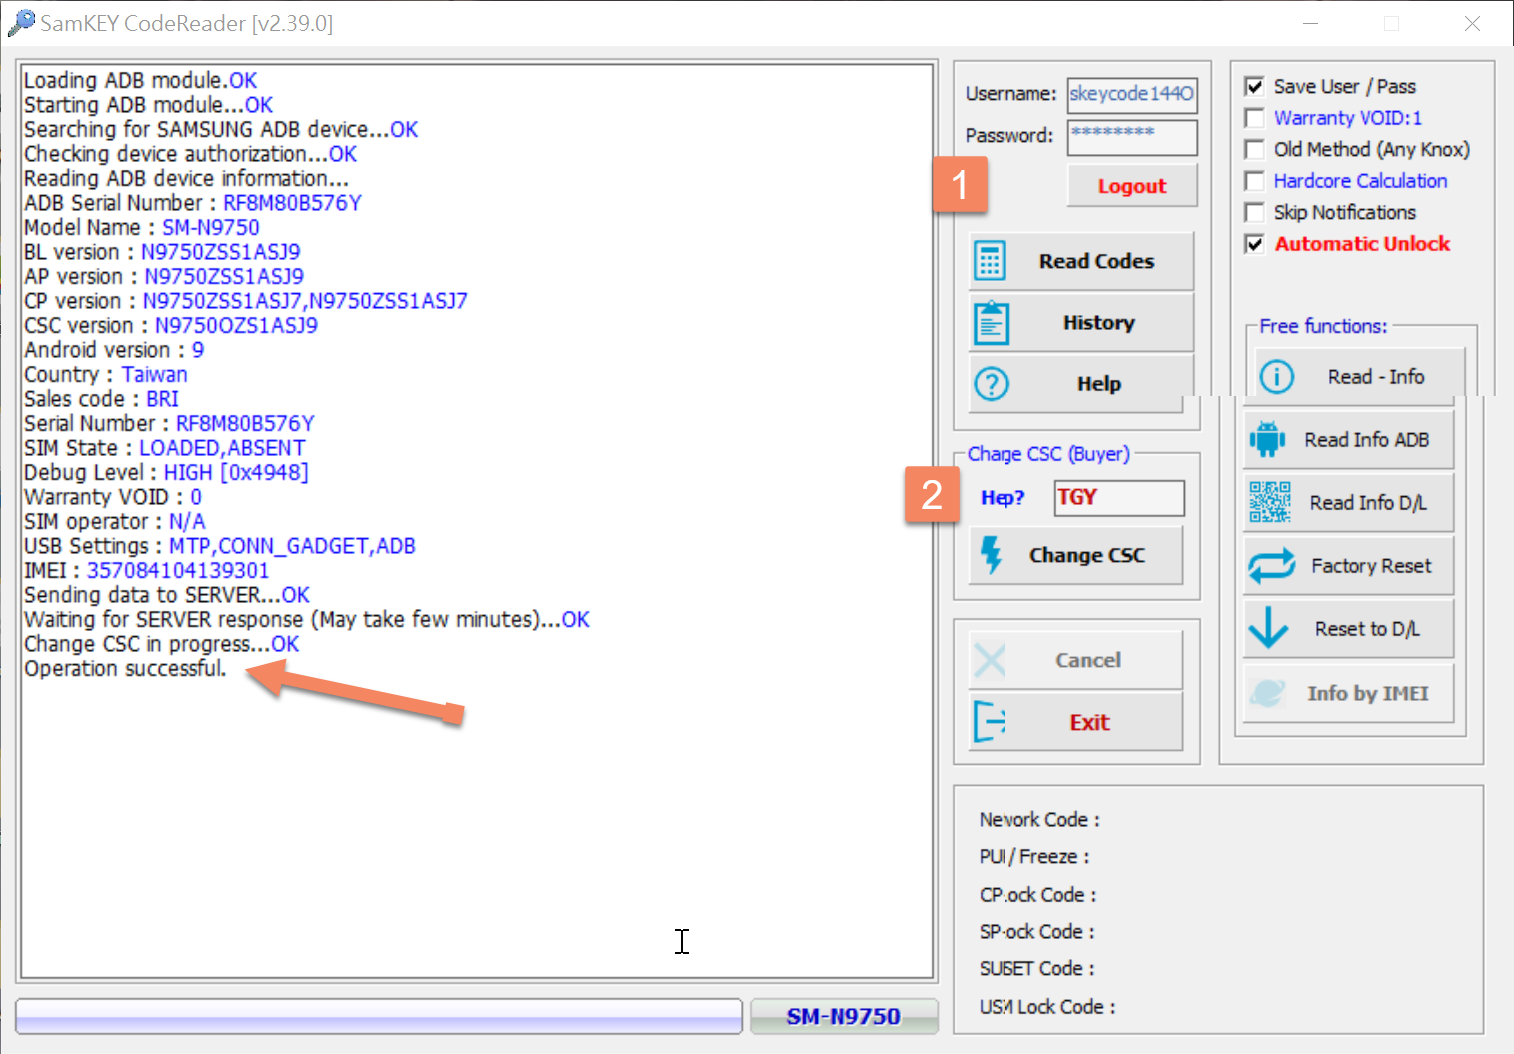Click the door icon on Exit button

989,722
